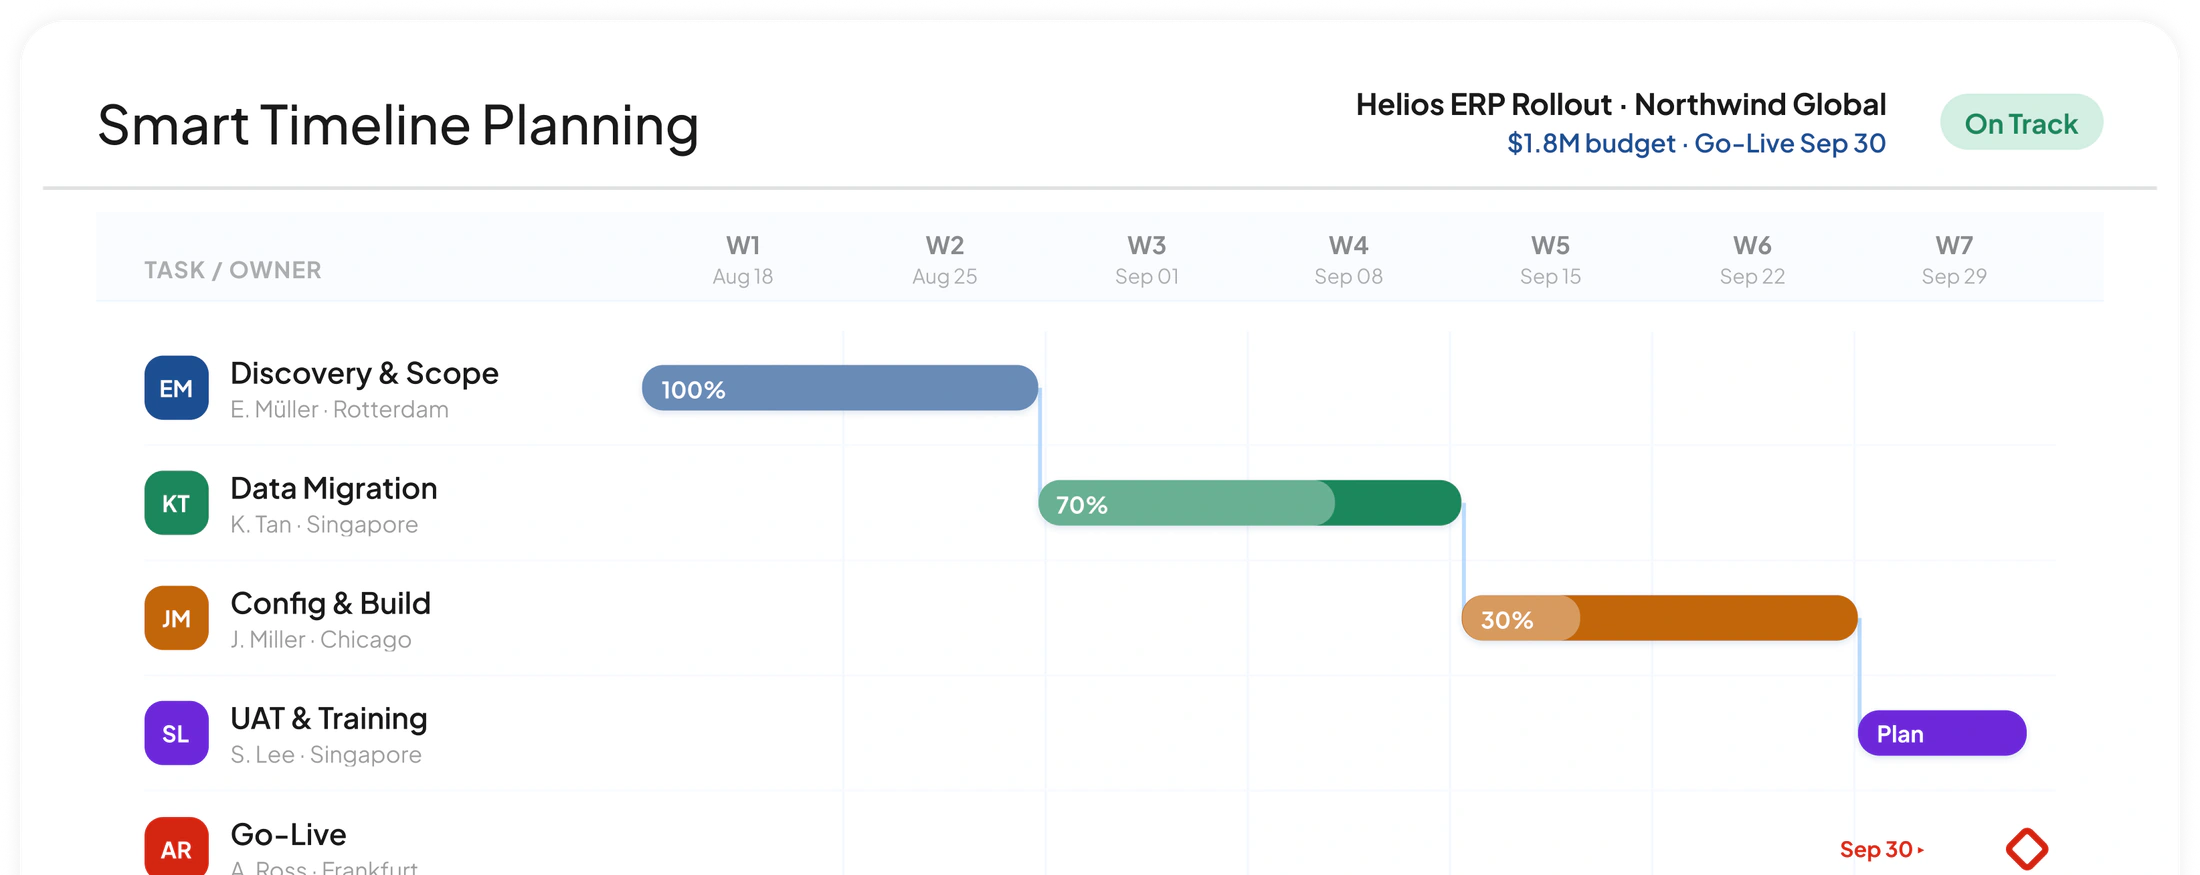
Task: Select the Config & Build 30% progress bar
Action: pyautogui.click(x=1660, y=618)
